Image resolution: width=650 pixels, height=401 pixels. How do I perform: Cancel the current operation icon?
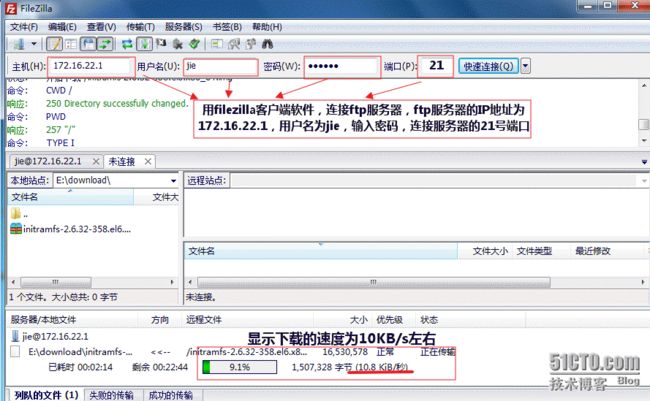pyautogui.click(x=161, y=44)
